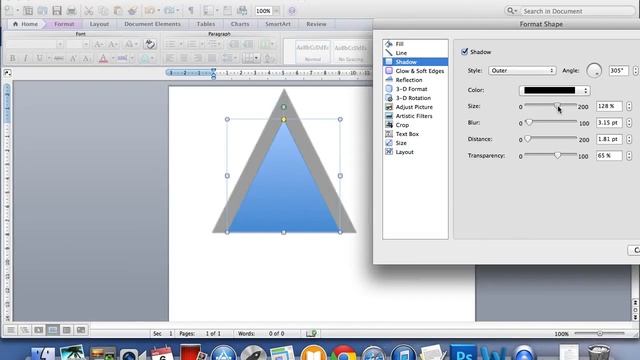Click the shadow Angle dial
This screenshot has height=360, width=640.
594,71
